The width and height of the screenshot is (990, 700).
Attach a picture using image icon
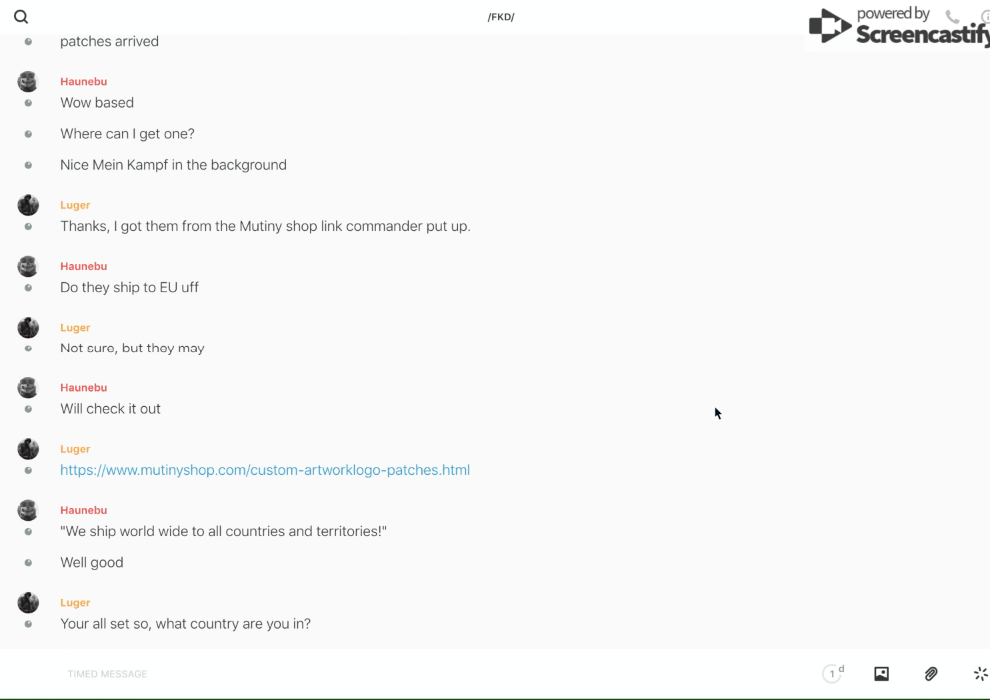[881, 674]
